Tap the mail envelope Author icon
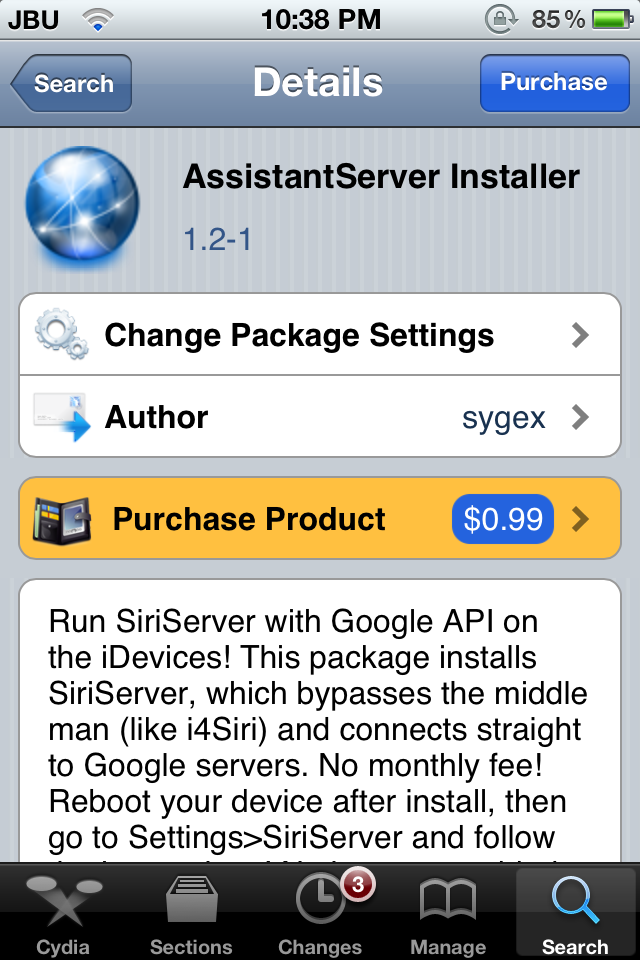This screenshot has width=640, height=960. click(x=61, y=417)
